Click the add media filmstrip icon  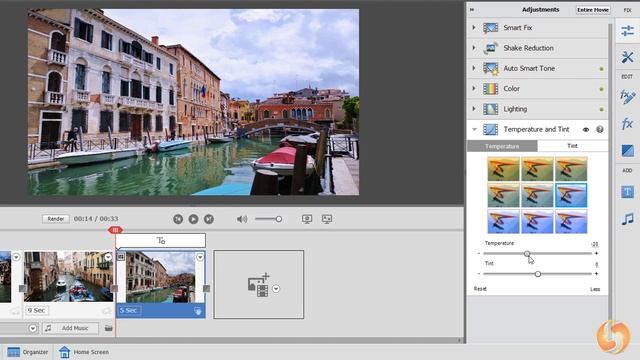pos(258,285)
